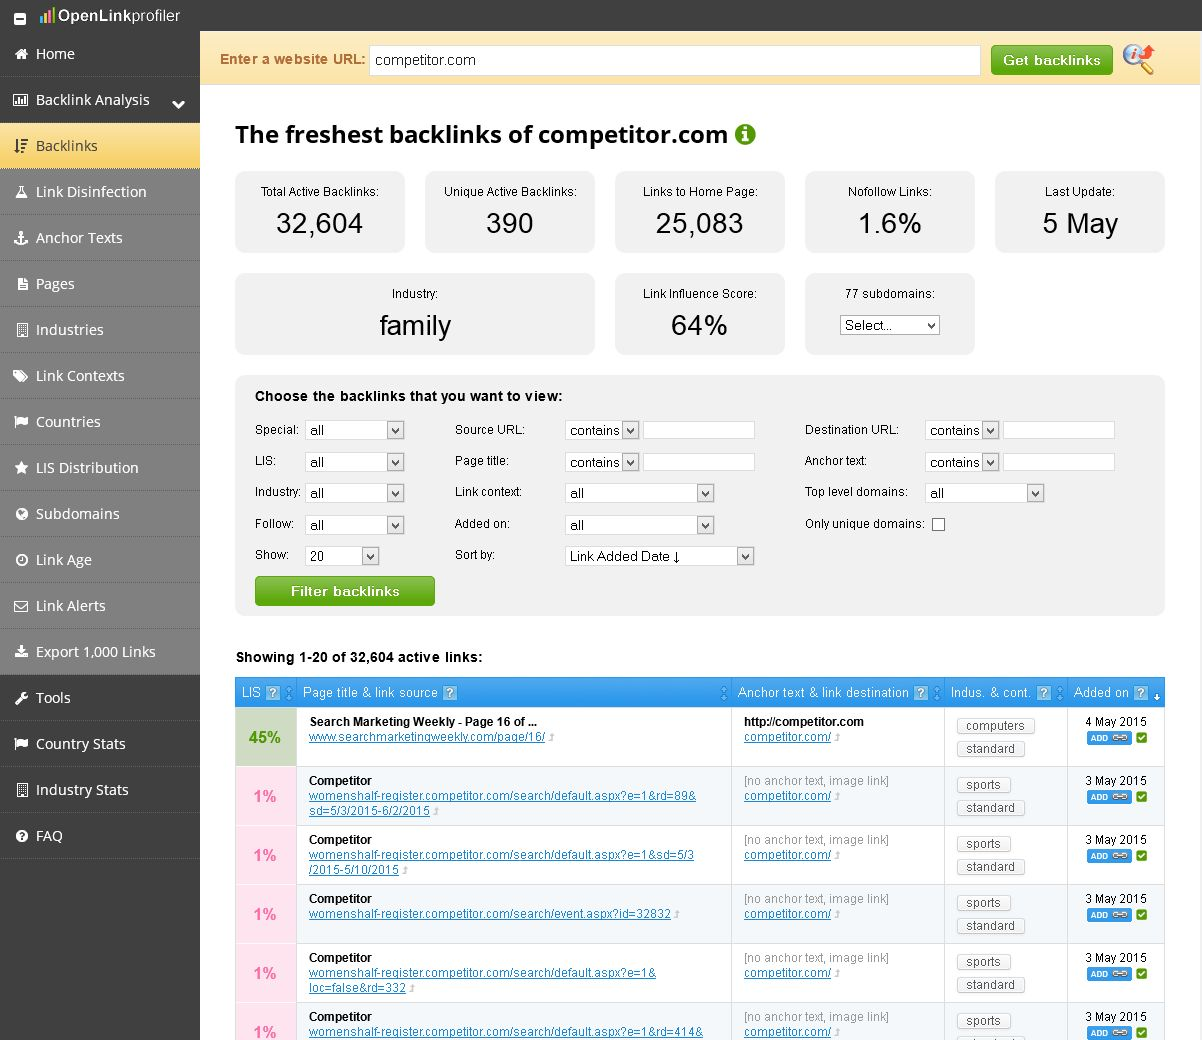
Task: Open help icon for Page title & link source
Action: 450,693
